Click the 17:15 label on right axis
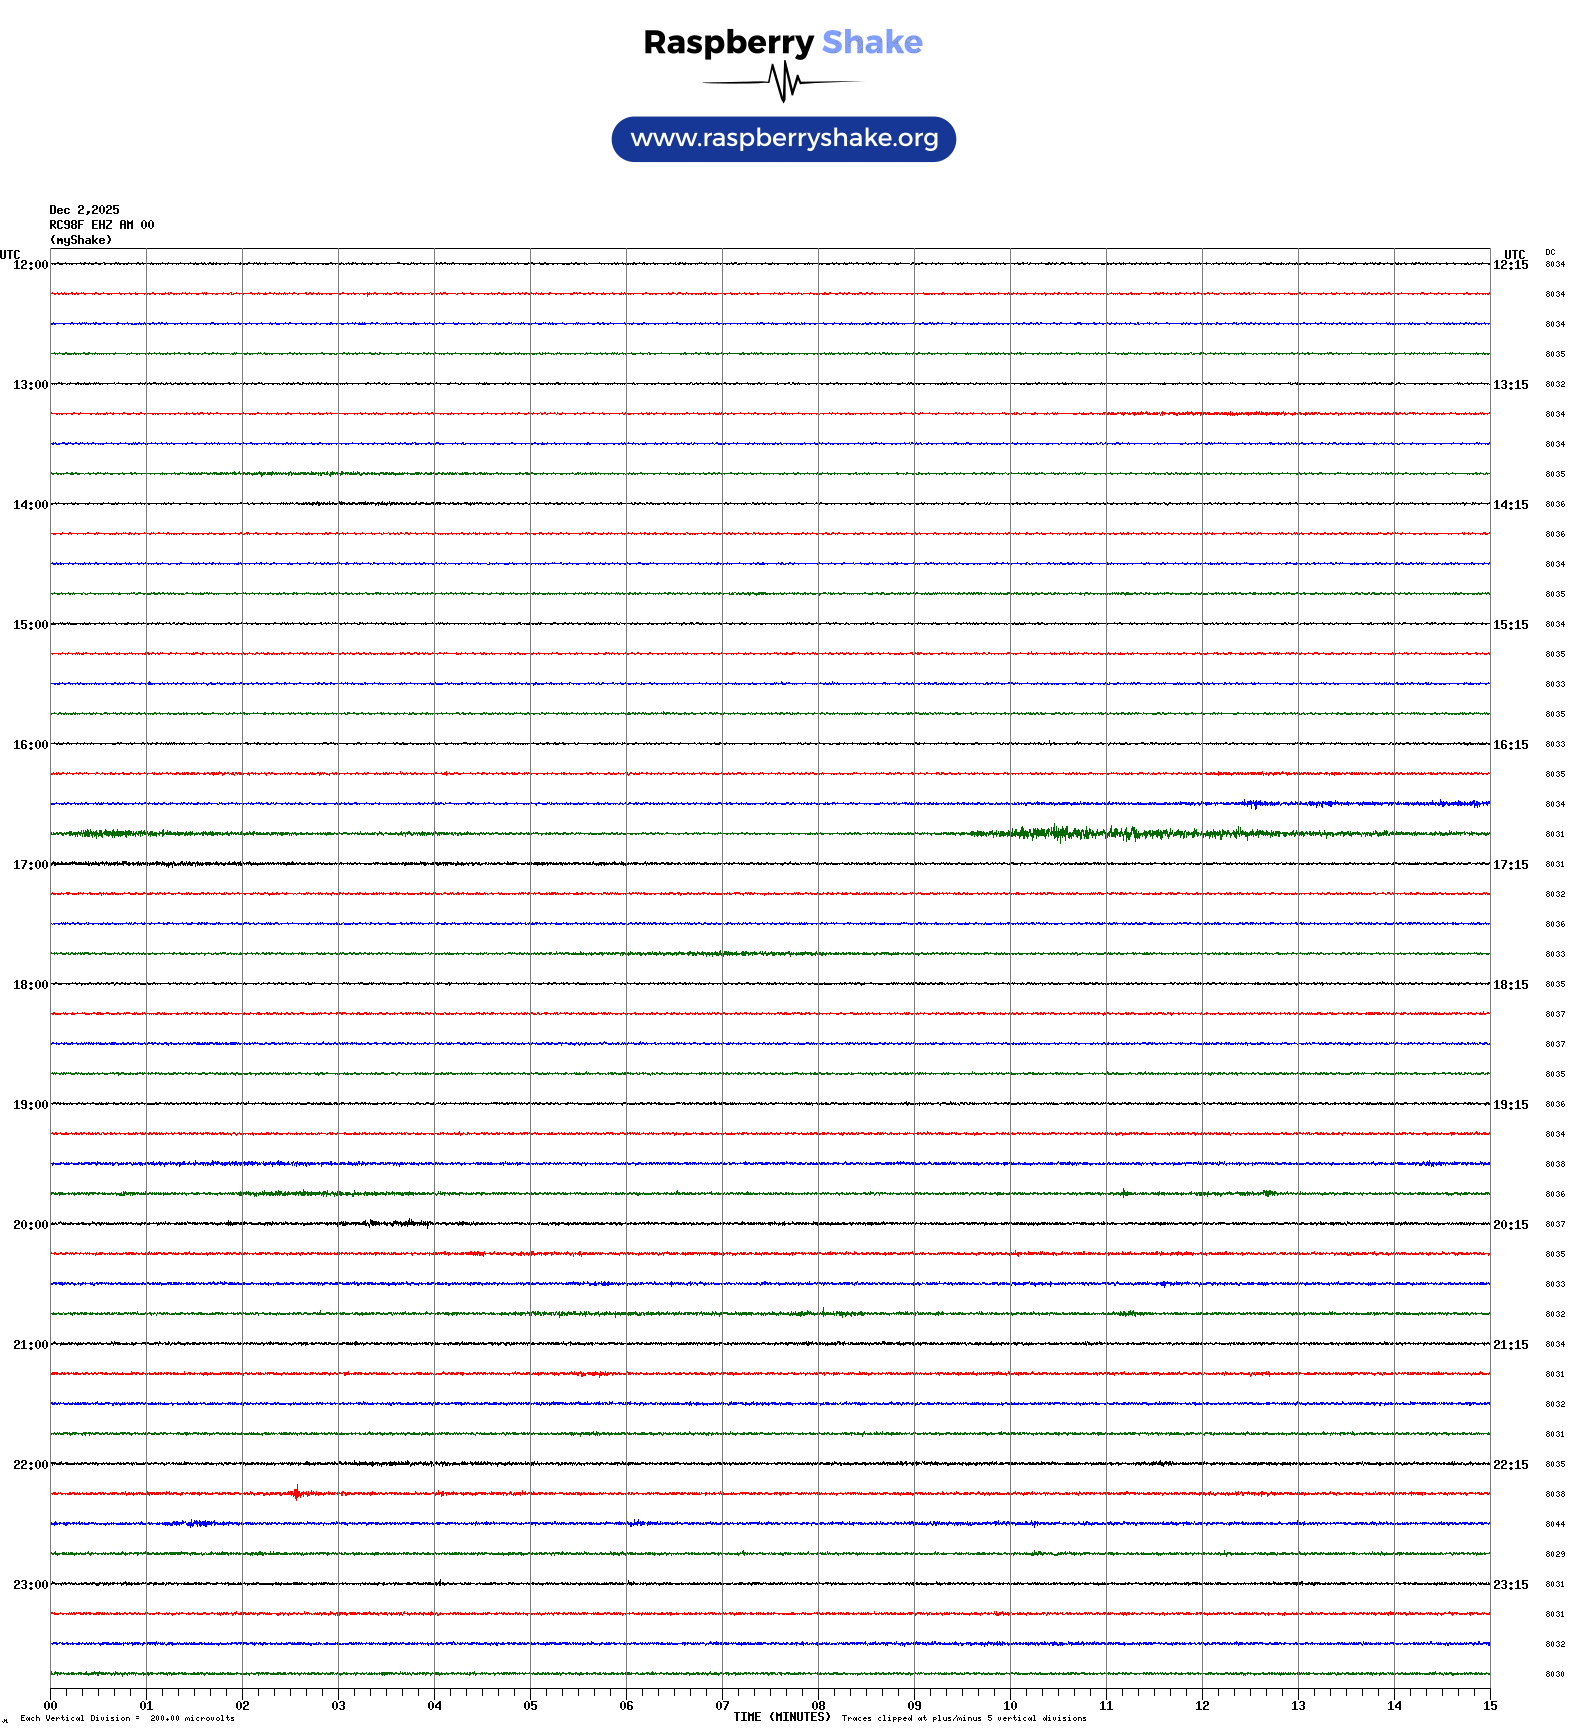The height and width of the screenshot is (1732, 1570). (x=1510, y=865)
